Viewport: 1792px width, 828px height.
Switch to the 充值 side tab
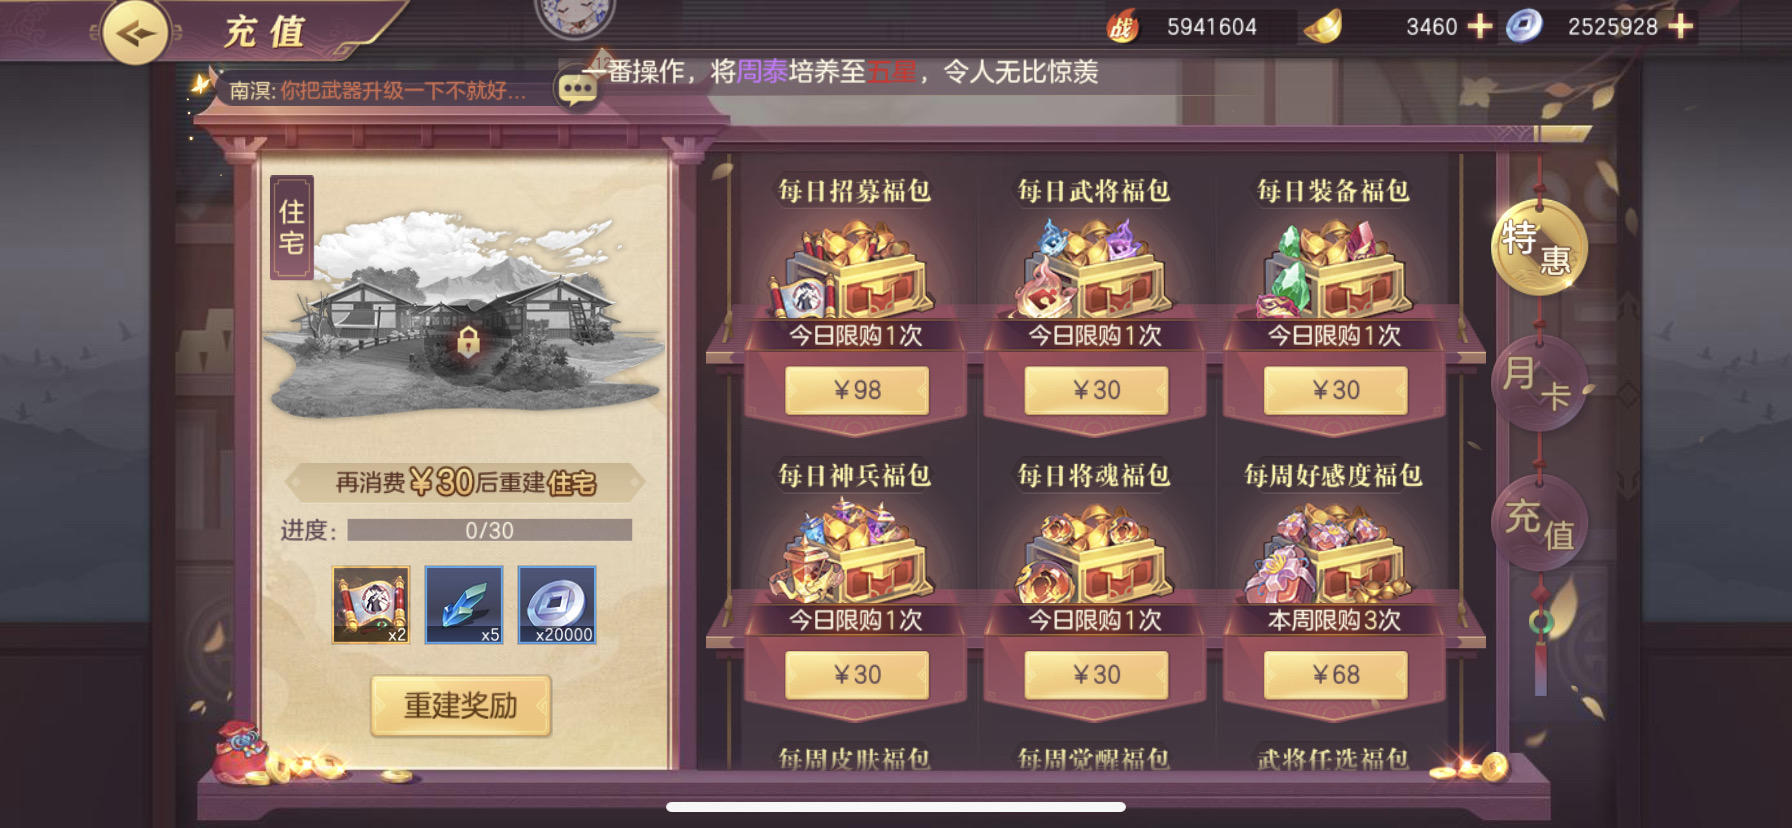point(1540,523)
